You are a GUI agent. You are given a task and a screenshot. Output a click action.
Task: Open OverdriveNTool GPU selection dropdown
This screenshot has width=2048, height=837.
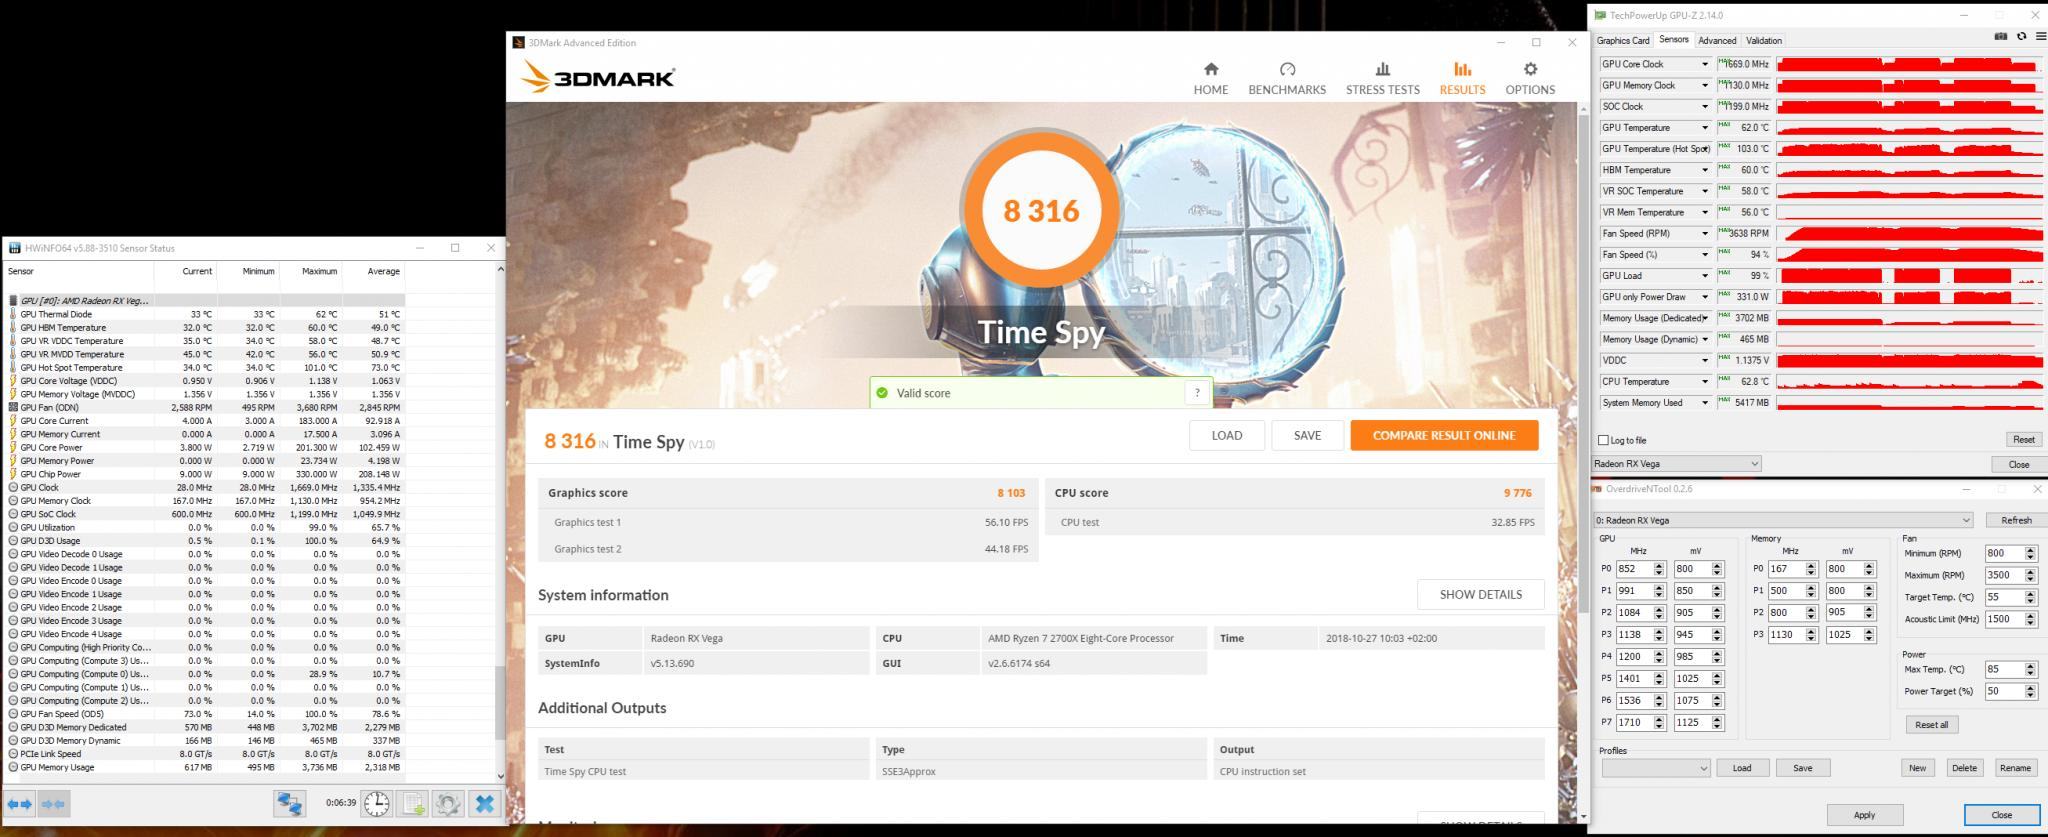pyautogui.click(x=1783, y=520)
